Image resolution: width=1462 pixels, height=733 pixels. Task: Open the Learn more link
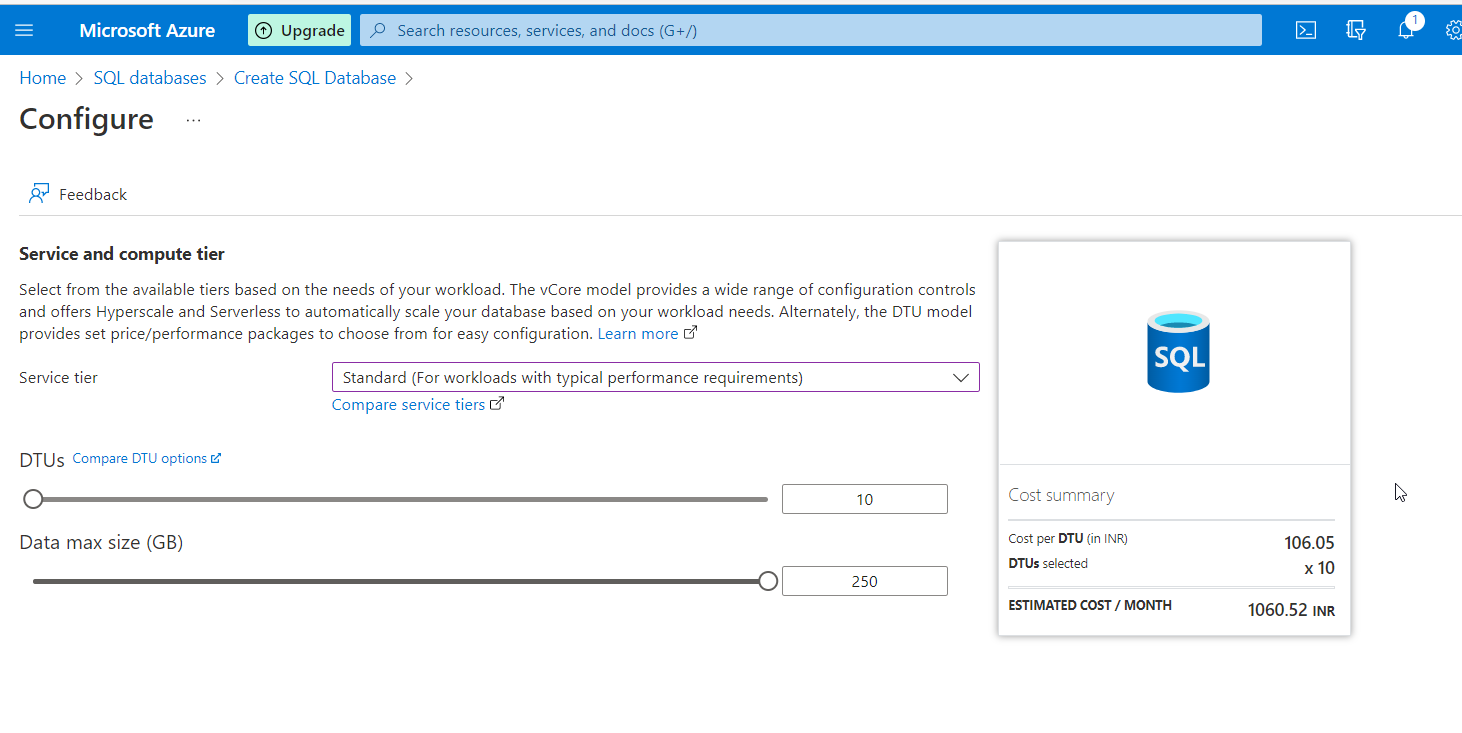647,334
